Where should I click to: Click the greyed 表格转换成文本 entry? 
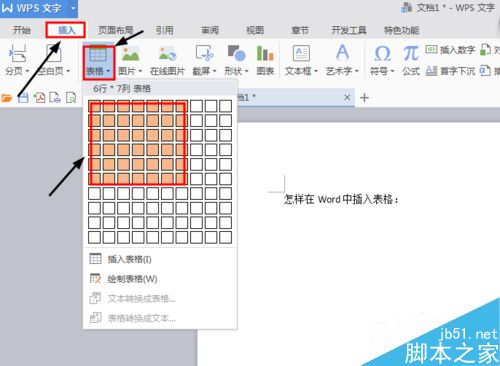160,318
